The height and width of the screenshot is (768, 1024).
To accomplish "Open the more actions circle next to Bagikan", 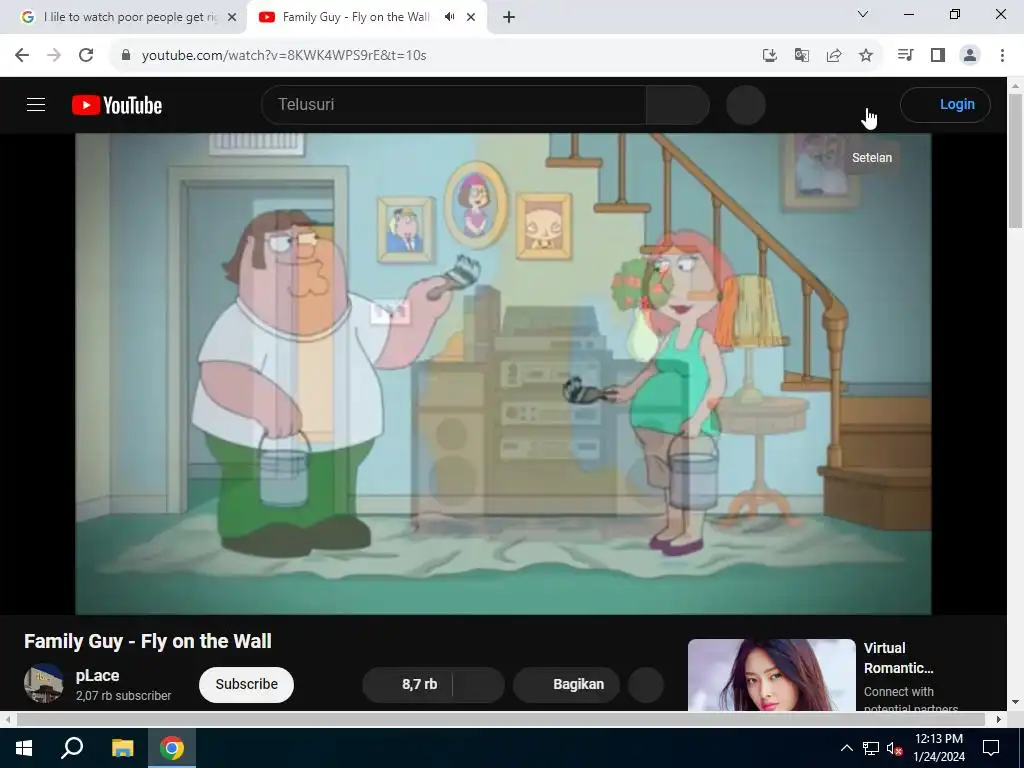I will click(x=646, y=684).
